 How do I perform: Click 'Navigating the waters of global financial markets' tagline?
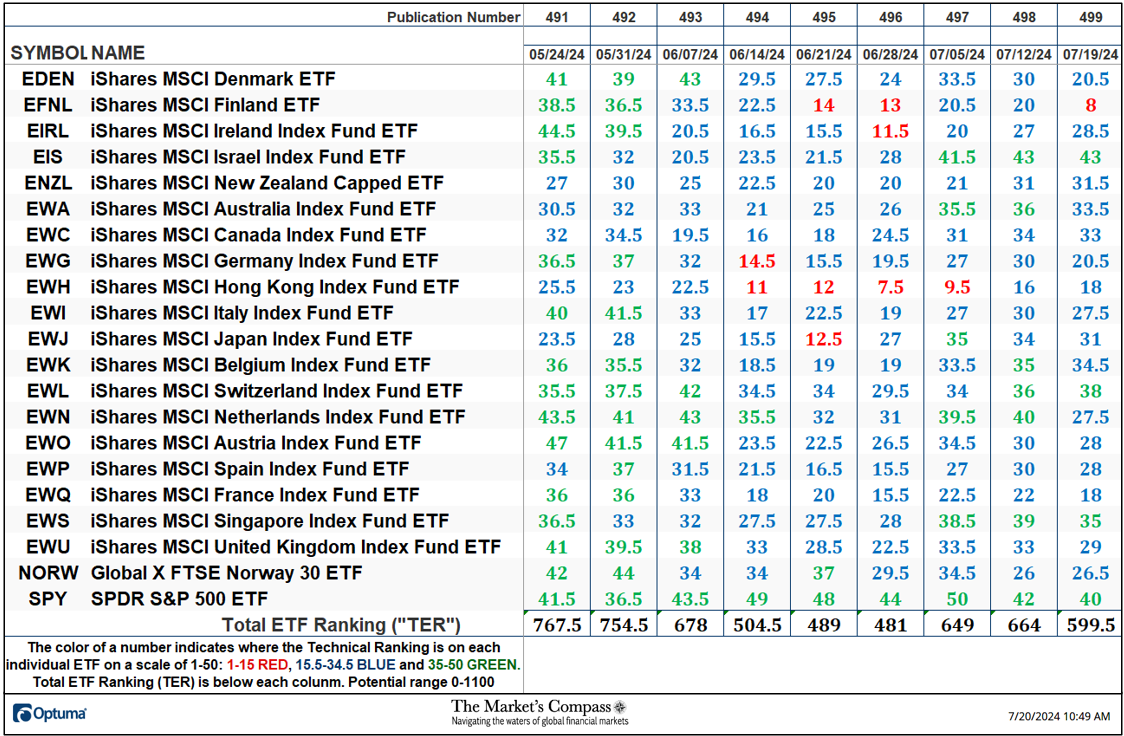pyautogui.click(x=539, y=721)
